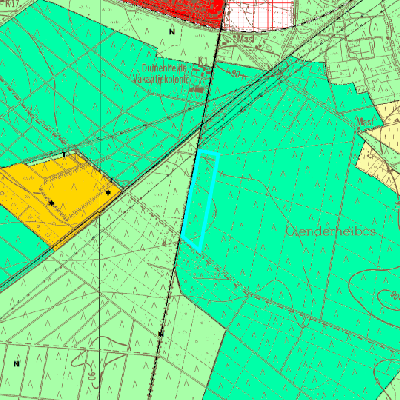This screenshot has height=400, width=400.
Task: Click the orange zoned area
Action: click(x=60, y=200)
